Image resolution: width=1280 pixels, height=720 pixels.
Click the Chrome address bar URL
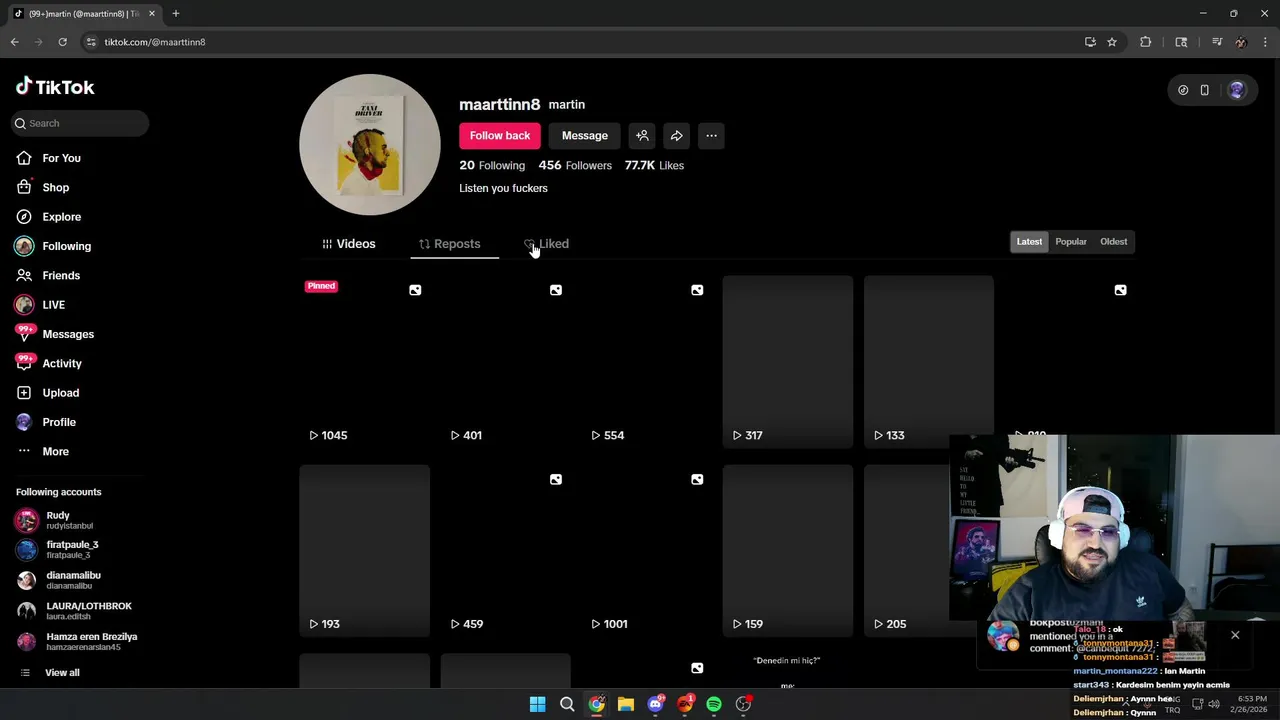click(x=155, y=42)
